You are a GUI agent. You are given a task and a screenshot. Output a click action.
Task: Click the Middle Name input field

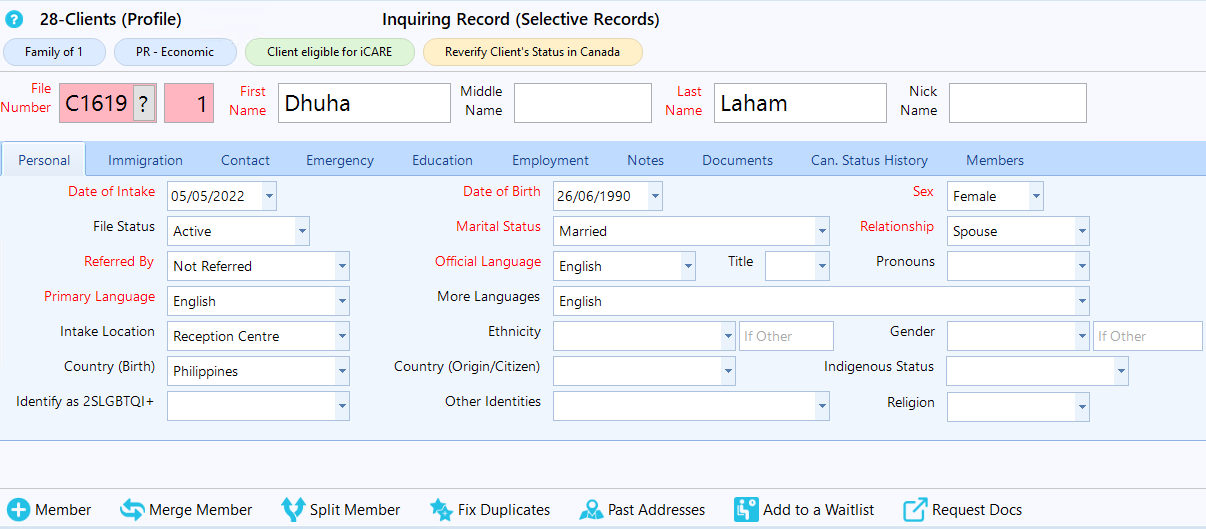pos(583,103)
